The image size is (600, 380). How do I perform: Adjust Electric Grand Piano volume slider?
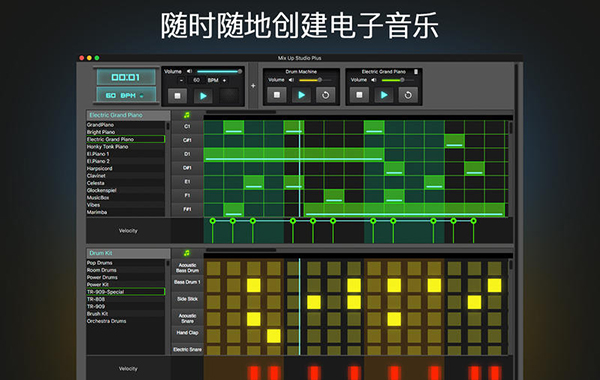[x=398, y=80]
